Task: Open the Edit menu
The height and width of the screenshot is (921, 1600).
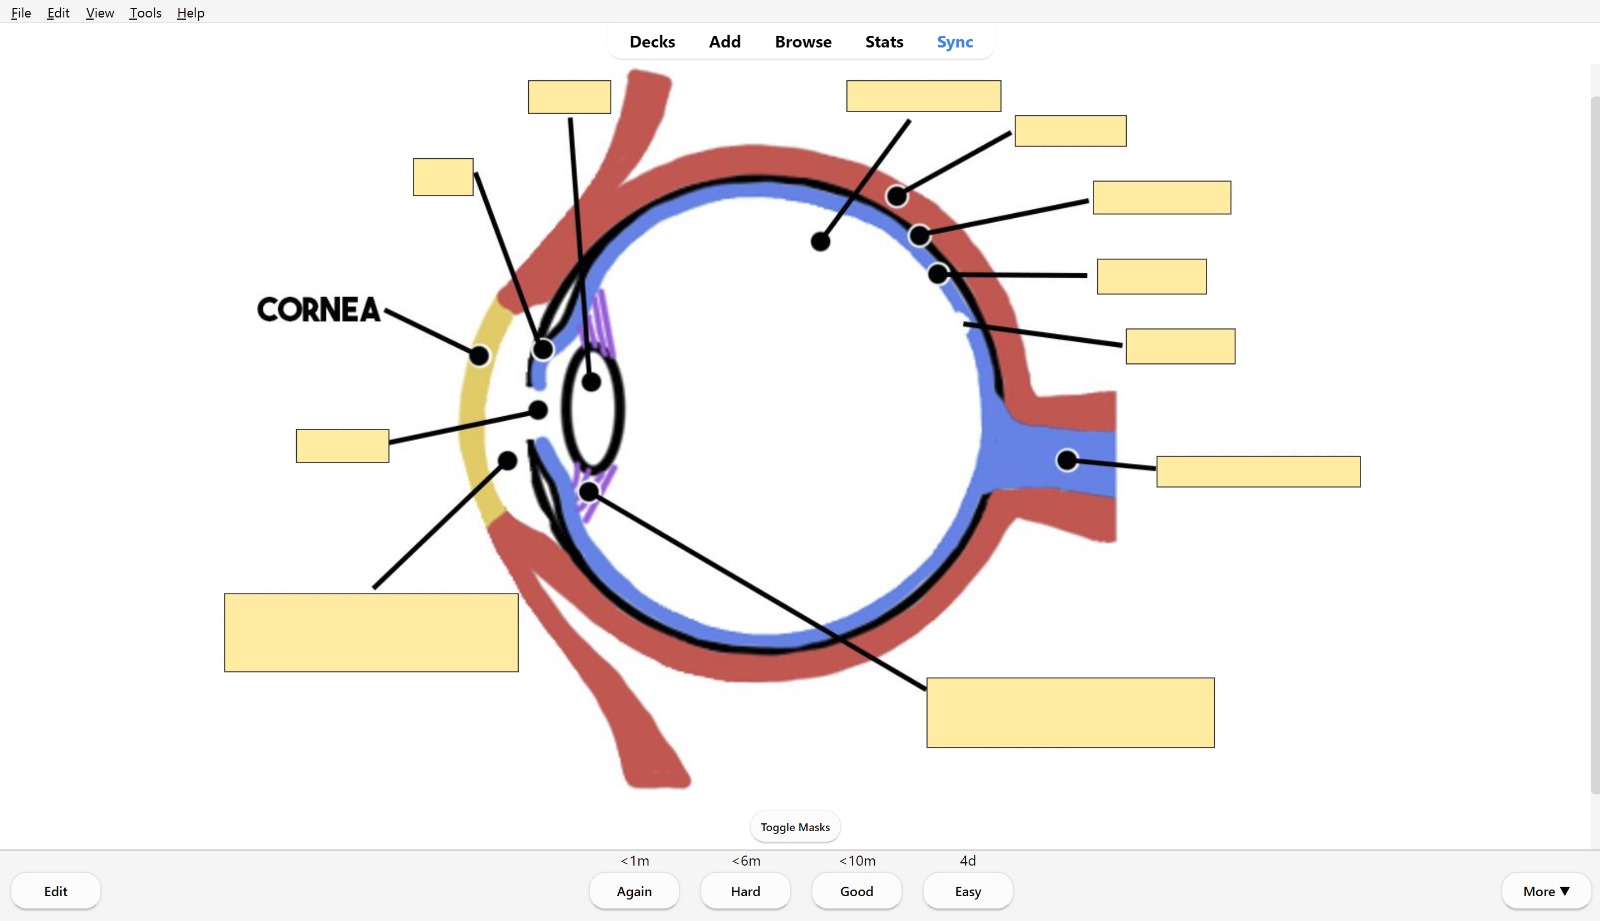Action: click(58, 13)
